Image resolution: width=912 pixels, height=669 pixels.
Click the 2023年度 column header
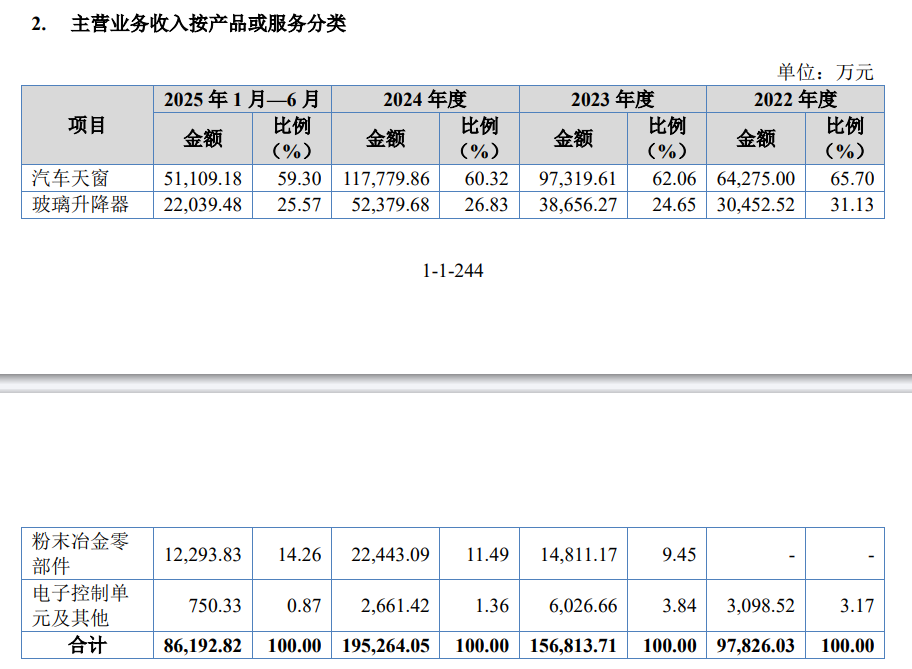[612, 99]
